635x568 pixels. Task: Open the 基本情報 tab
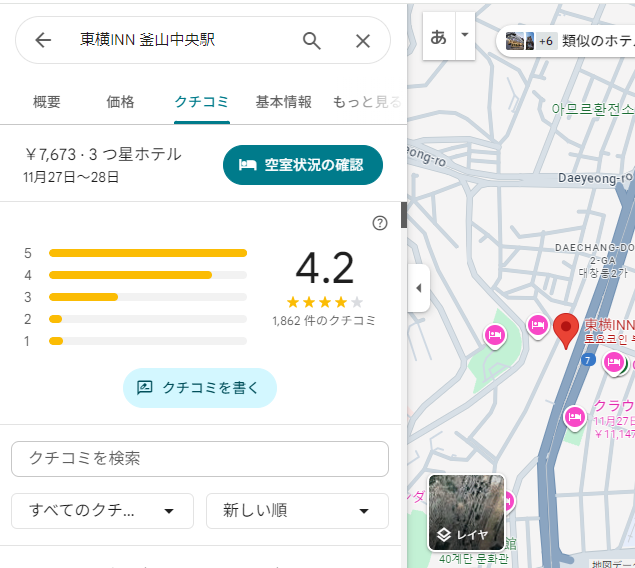click(283, 102)
